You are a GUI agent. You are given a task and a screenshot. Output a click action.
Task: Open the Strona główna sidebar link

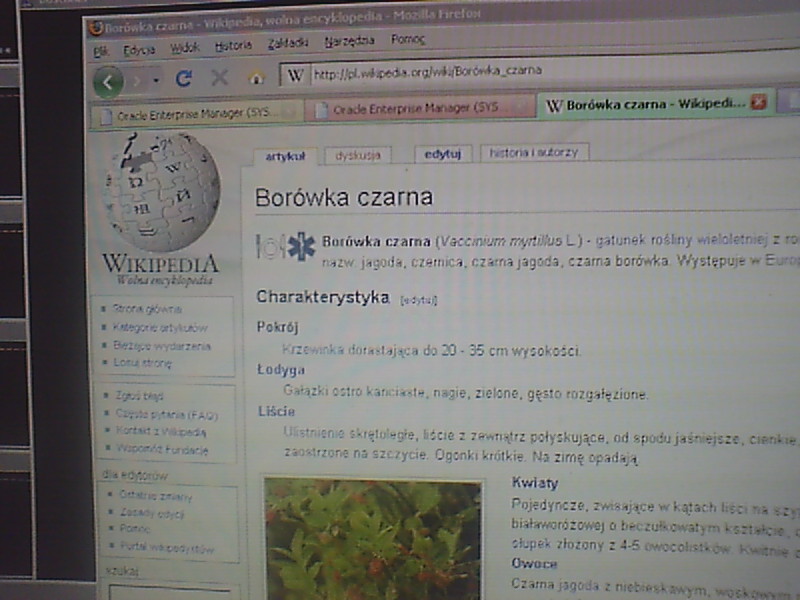(147, 309)
